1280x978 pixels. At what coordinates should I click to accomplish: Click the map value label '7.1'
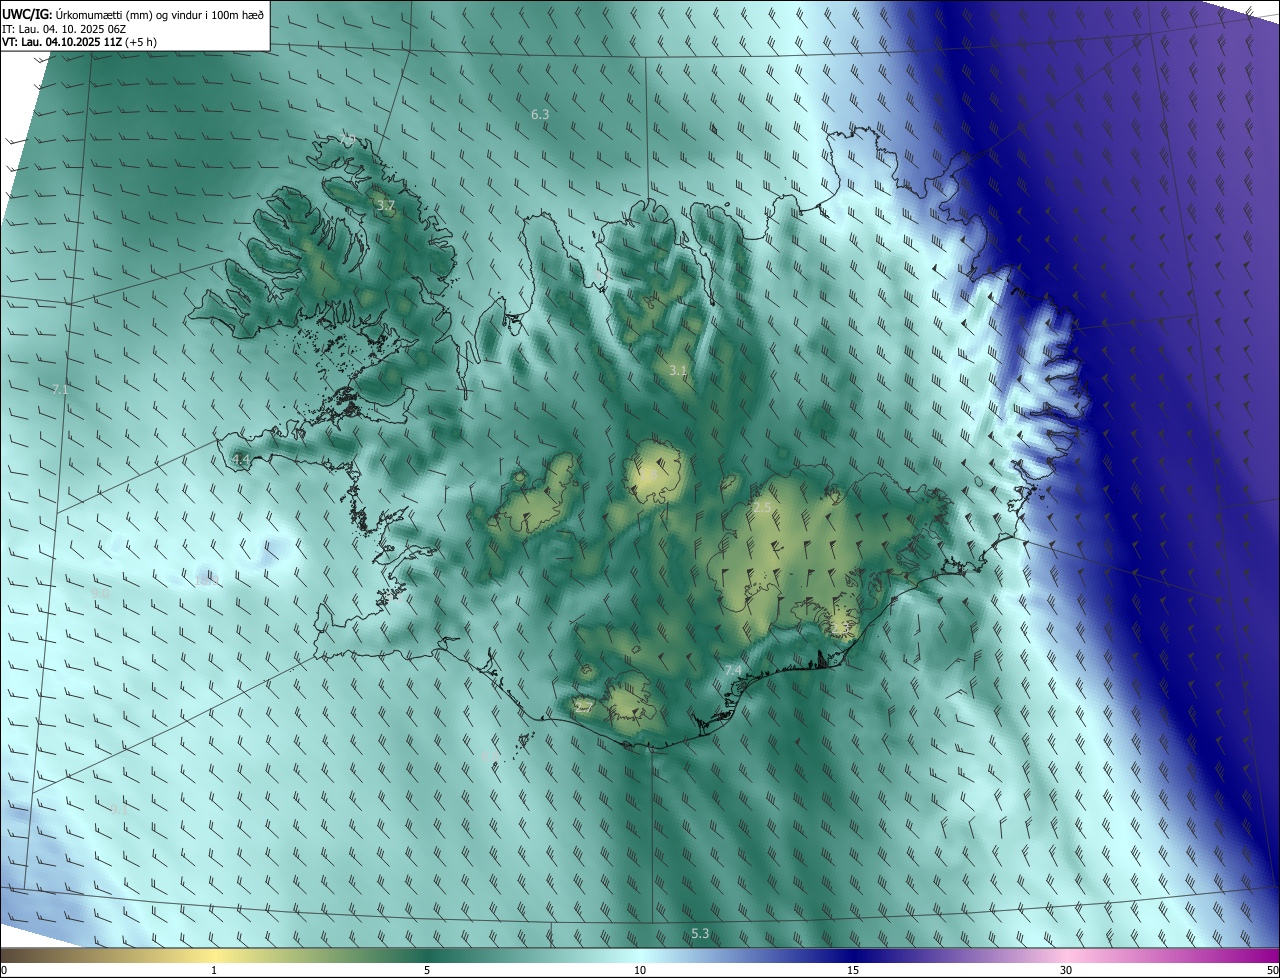click(60, 389)
